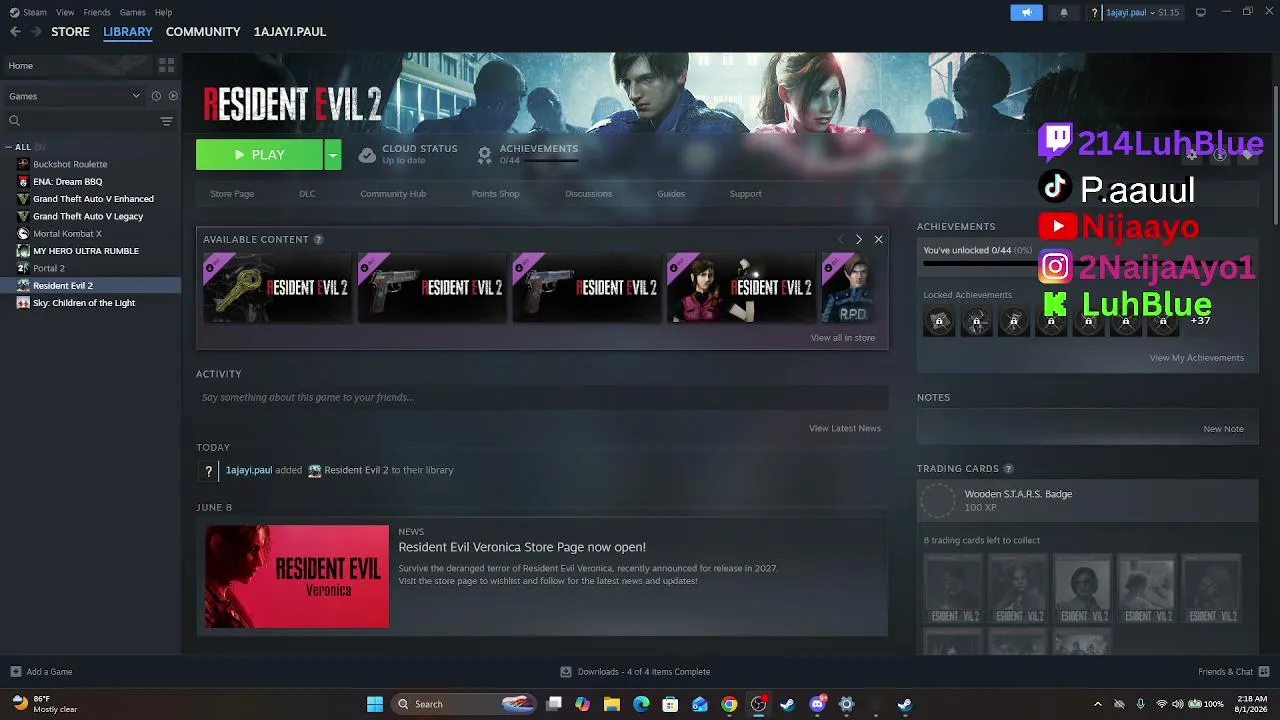This screenshot has height=720, width=1280.
Task: Open Windows Start menu
Action: point(375,704)
